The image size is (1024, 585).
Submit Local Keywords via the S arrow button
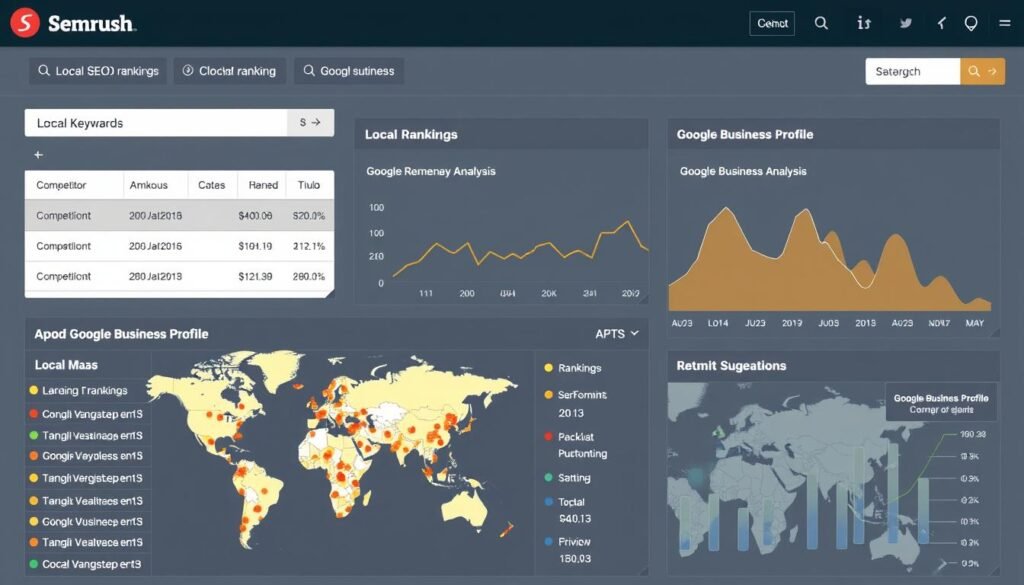tap(310, 122)
